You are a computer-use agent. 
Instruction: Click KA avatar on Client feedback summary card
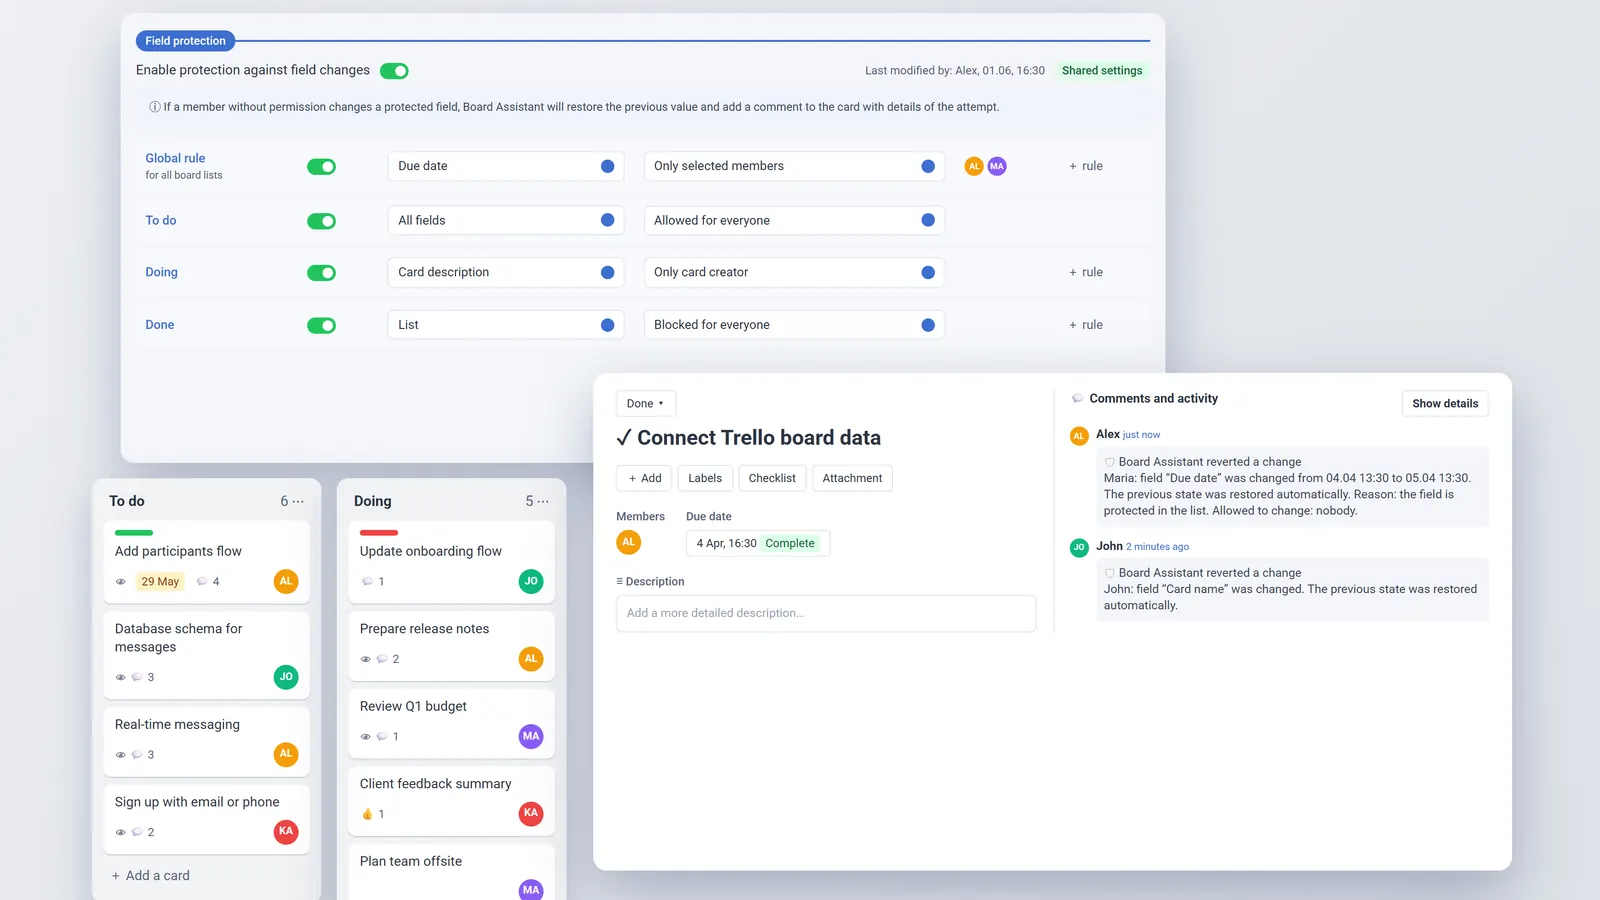(x=531, y=813)
